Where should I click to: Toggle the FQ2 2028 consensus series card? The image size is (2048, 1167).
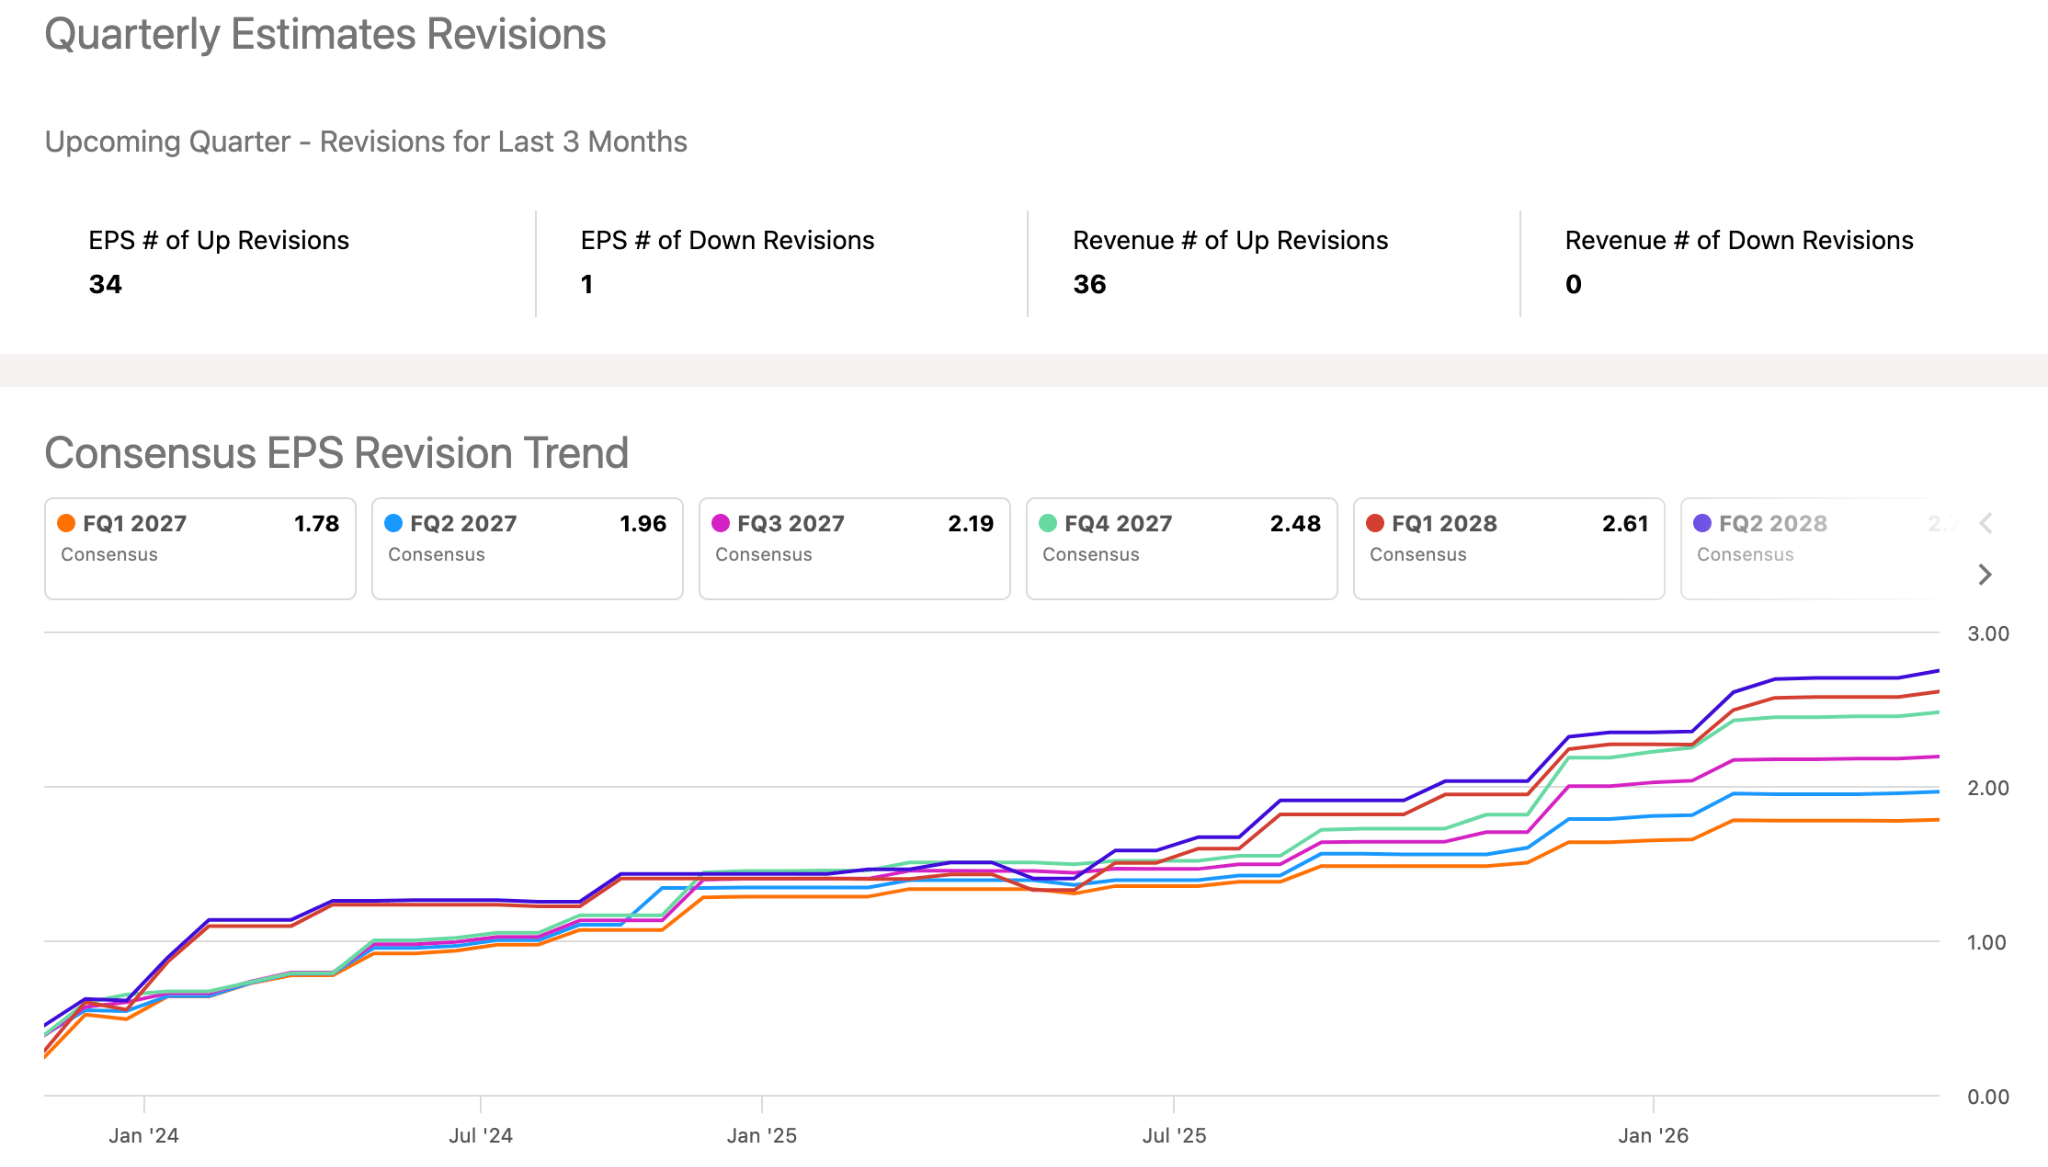click(x=1810, y=548)
